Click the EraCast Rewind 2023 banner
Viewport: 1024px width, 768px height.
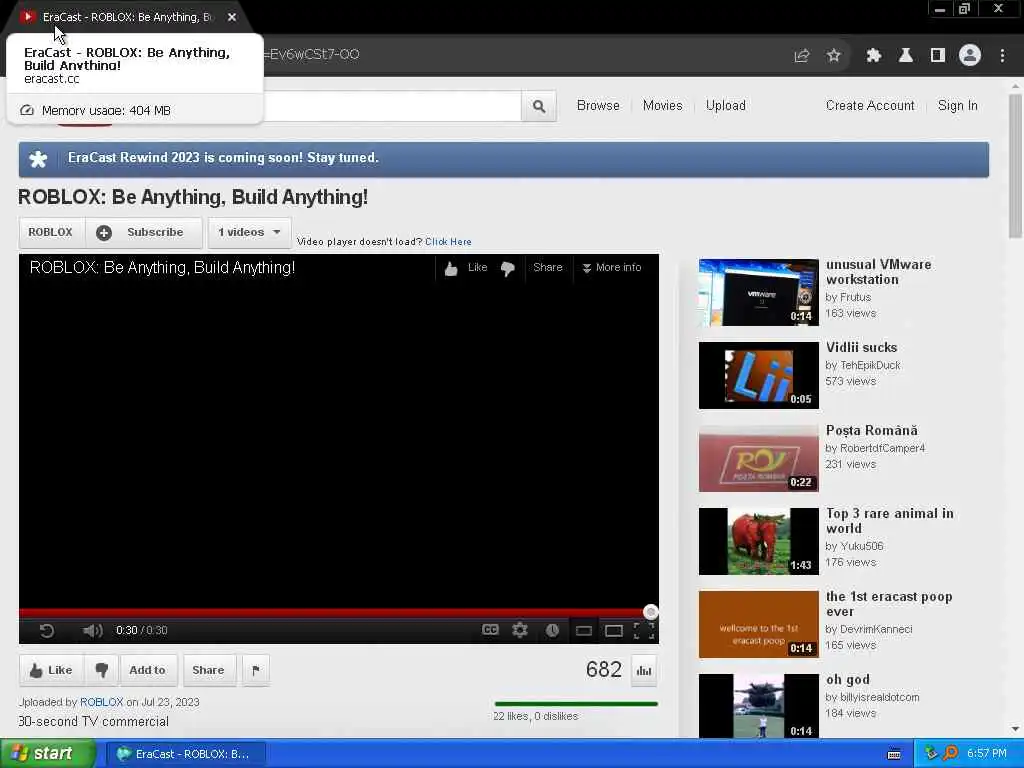pos(504,159)
